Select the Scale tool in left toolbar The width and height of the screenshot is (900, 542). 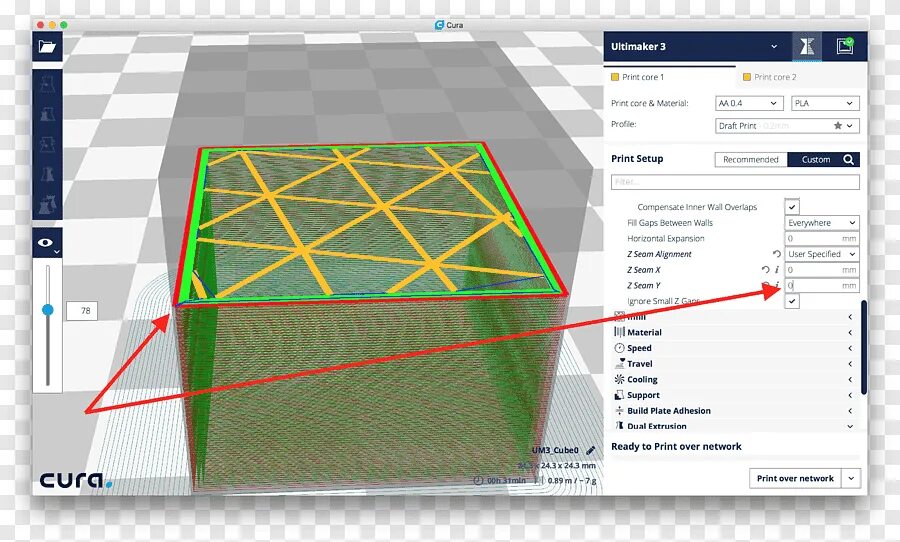pos(47,114)
